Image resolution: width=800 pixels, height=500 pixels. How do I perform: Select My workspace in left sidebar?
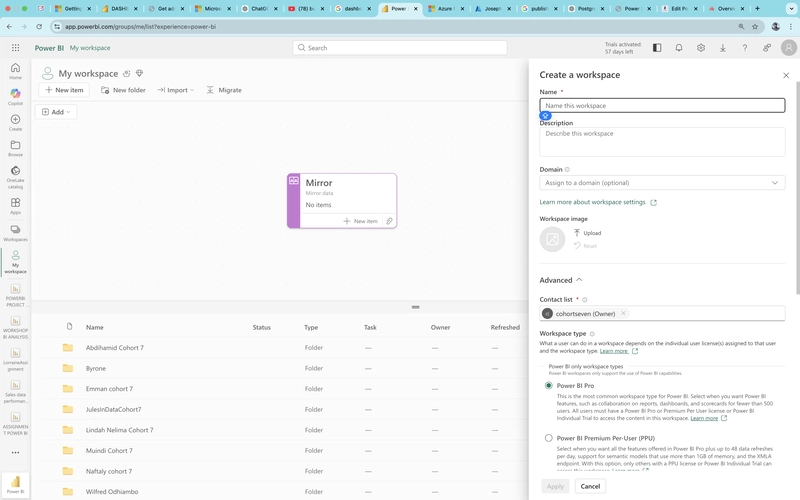click(15, 262)
